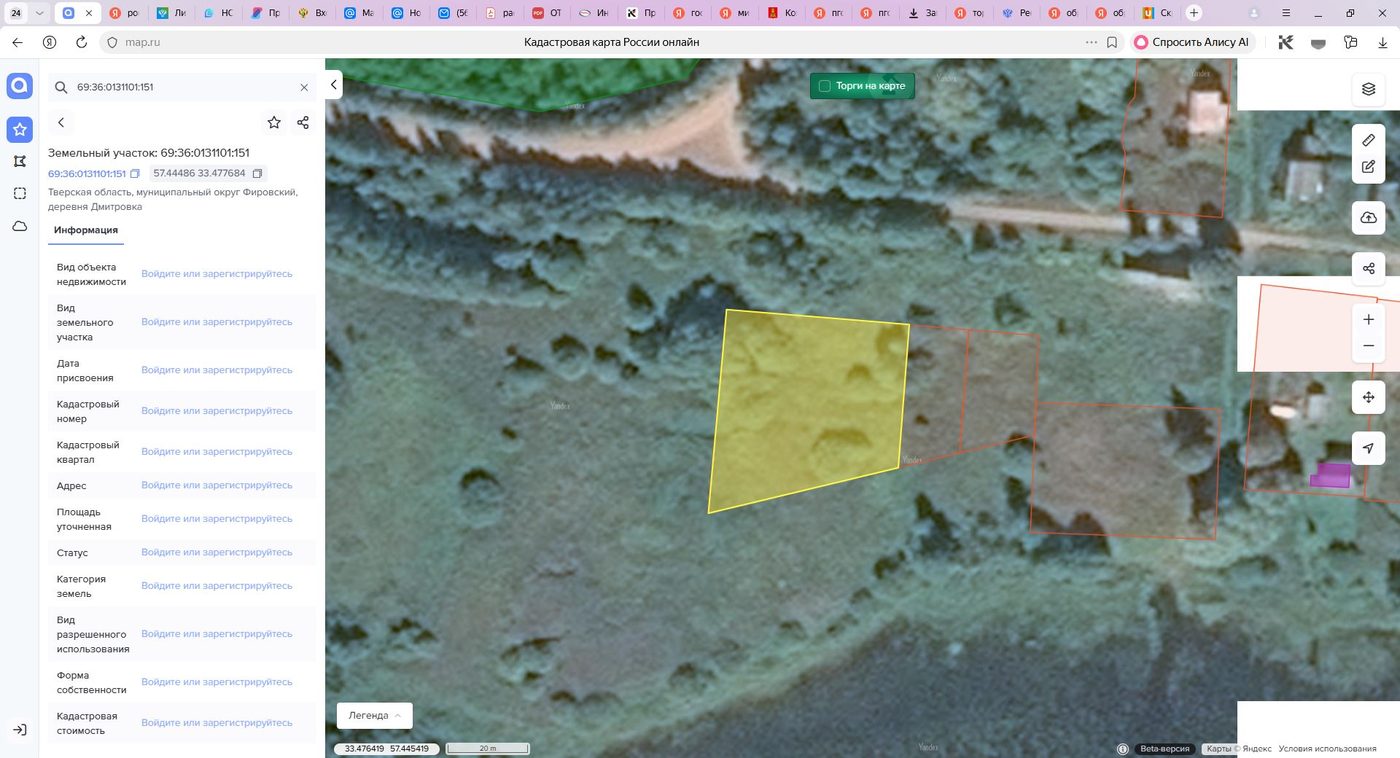Go back using panel back arrow
This screenshot has width=1400, height=758.
61,122
